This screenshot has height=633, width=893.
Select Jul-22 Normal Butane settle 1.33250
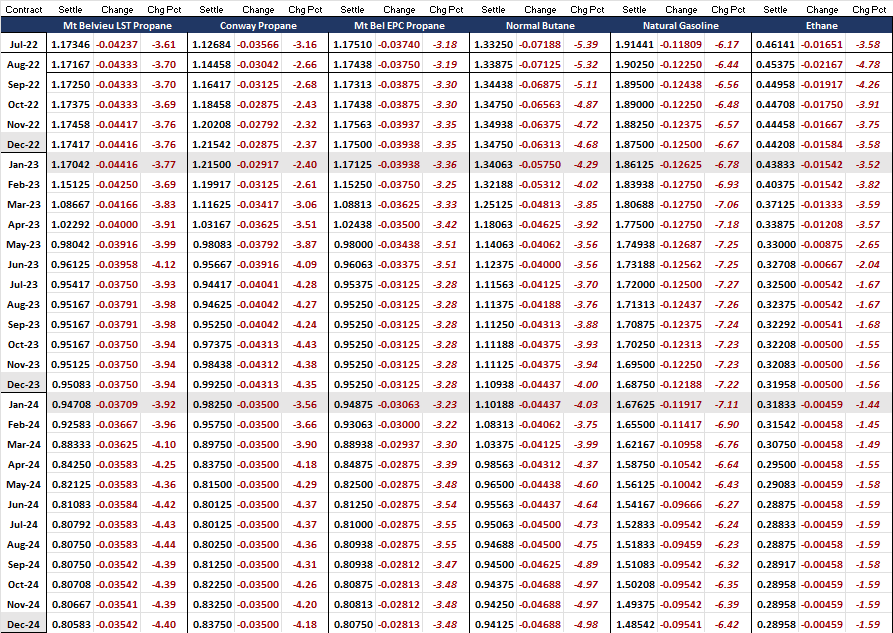(x=493, y=44)
